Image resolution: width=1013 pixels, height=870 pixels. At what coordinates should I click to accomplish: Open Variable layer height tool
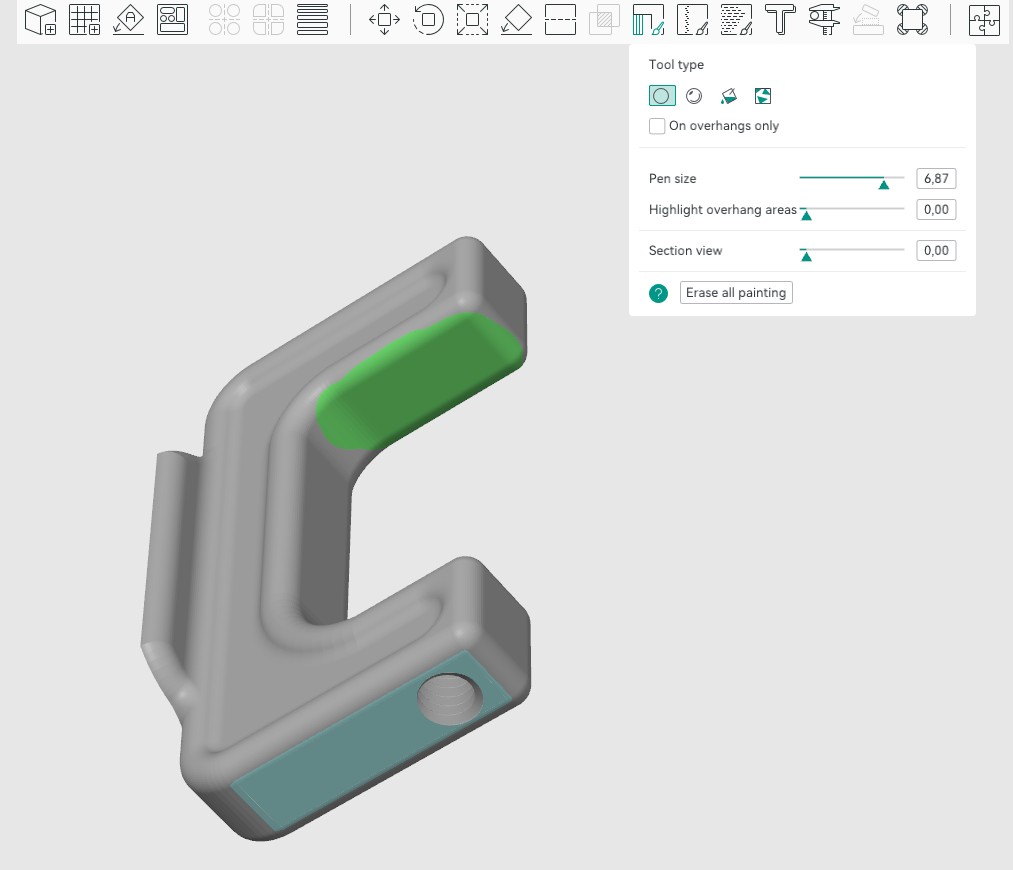312,19
